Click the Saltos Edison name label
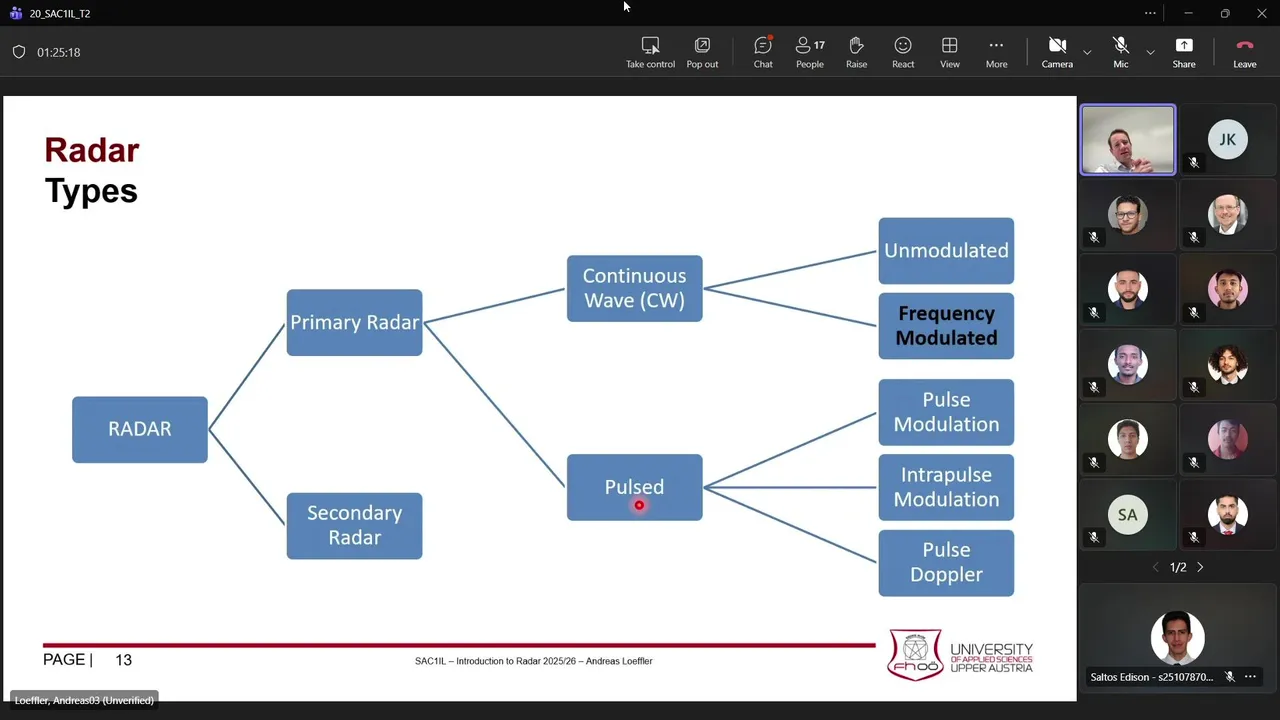Viewport: 1280px width, 720px height. [x=1151, y=677]
